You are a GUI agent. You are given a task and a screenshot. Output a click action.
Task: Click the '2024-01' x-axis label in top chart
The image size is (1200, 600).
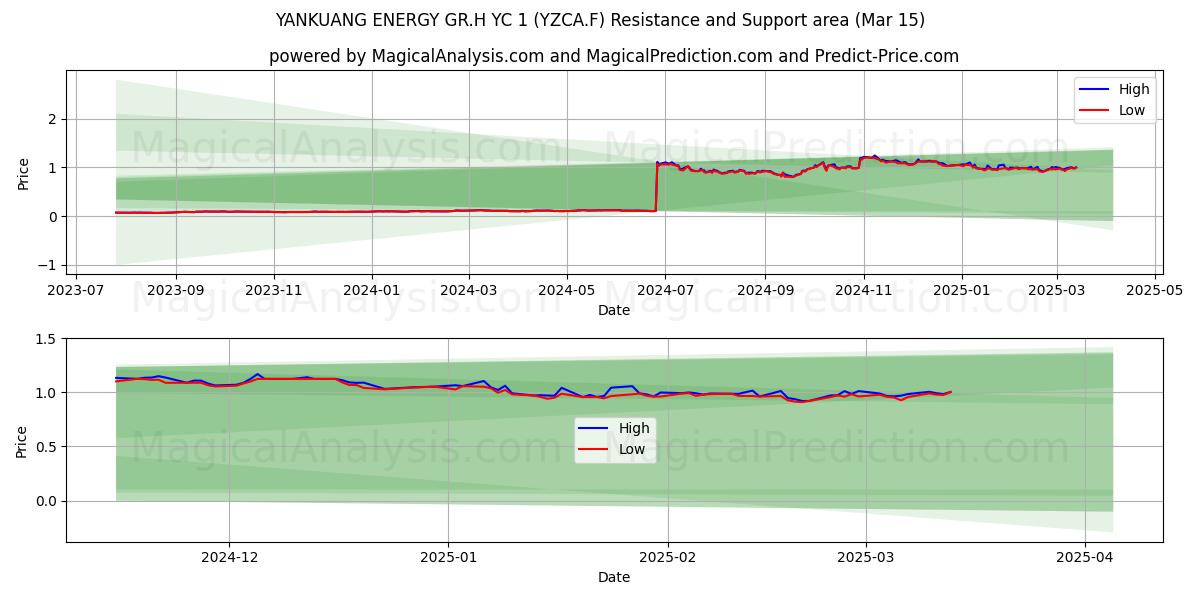(x=372, y=291)
